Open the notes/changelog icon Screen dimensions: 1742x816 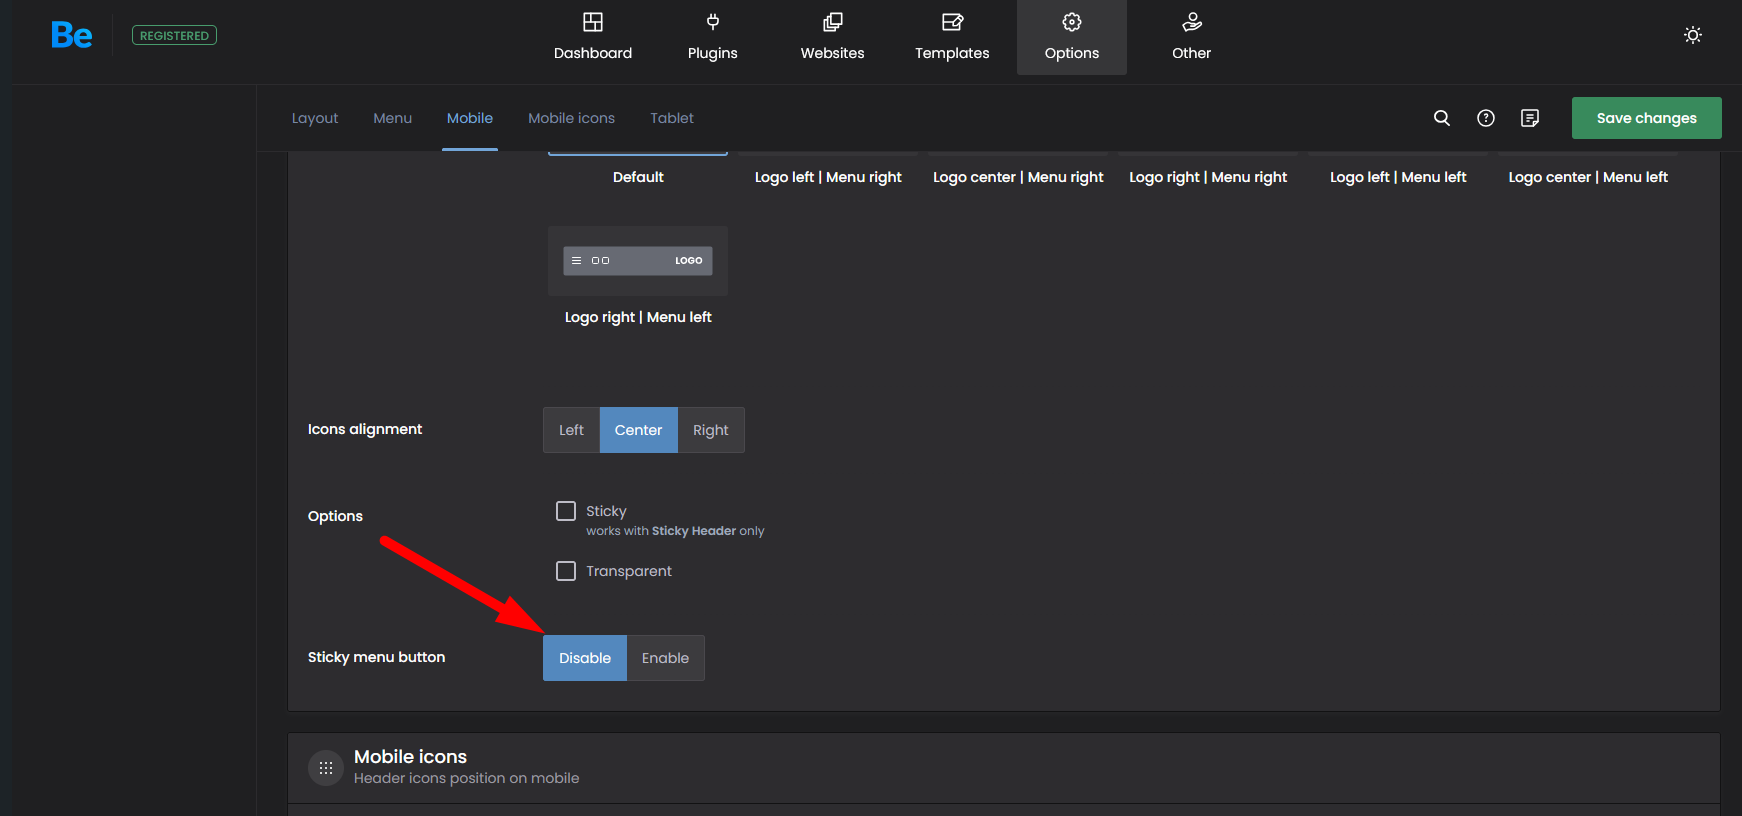click(1530, 118)
